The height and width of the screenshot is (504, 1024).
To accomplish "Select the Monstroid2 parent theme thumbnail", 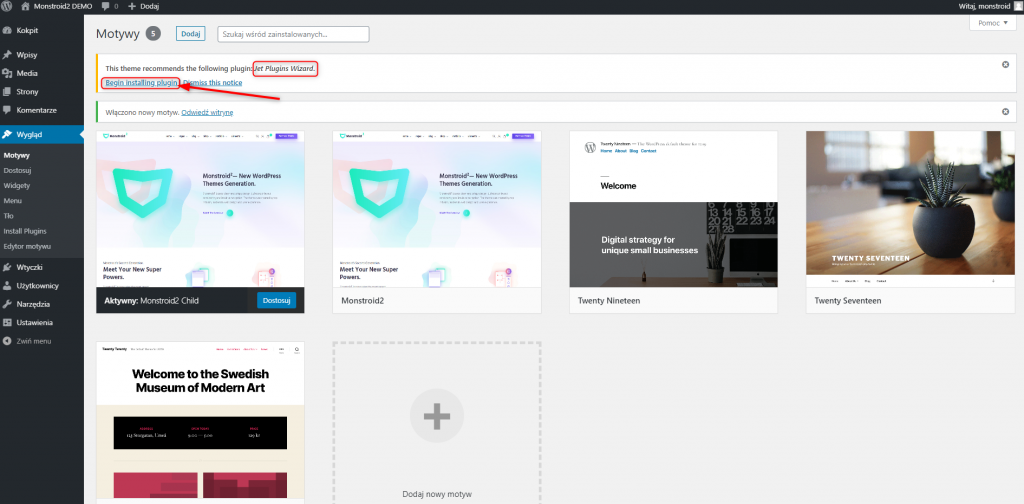I will click(x=437, y=209).
